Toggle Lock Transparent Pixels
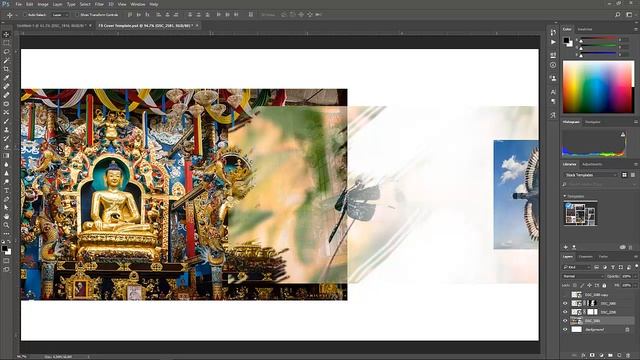The width and height of the screenshot is (640, 360). pyautogui.click(x=575, y=285)
